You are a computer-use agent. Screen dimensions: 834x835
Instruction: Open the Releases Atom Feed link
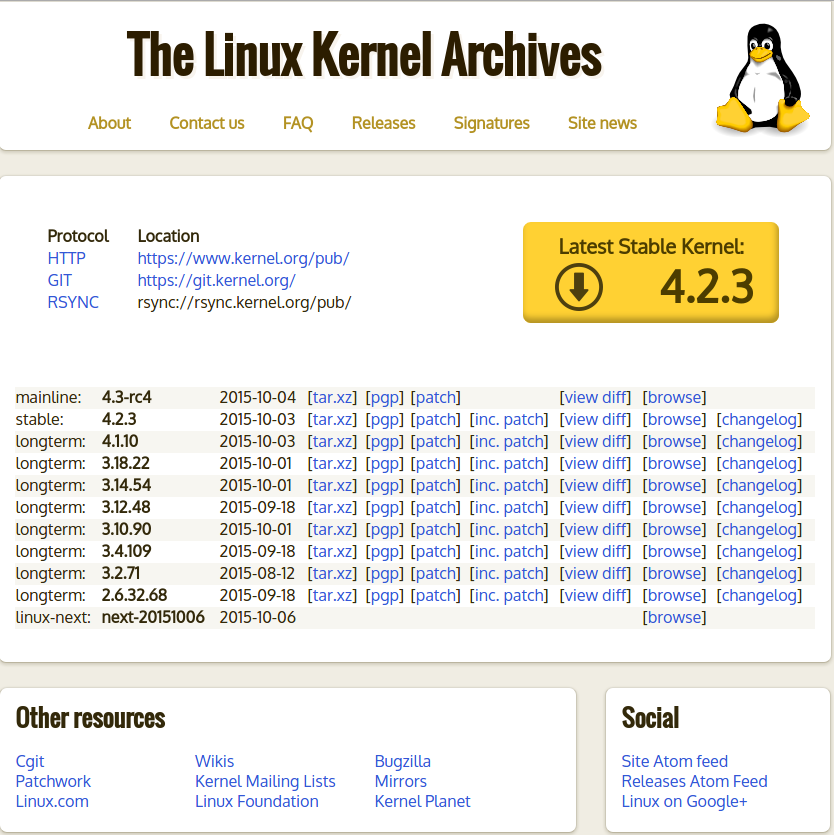[x=694, y=781]
